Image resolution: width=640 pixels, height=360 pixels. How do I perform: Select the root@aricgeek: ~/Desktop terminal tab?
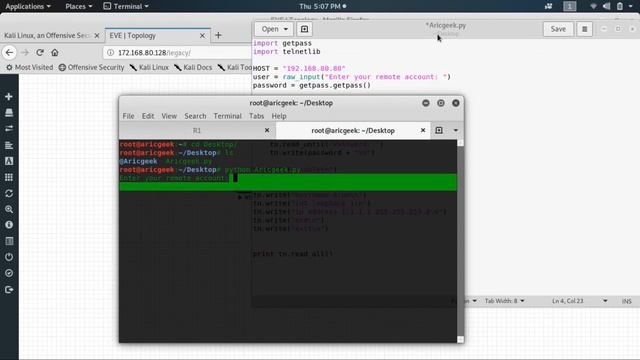[x=353, y=130]
